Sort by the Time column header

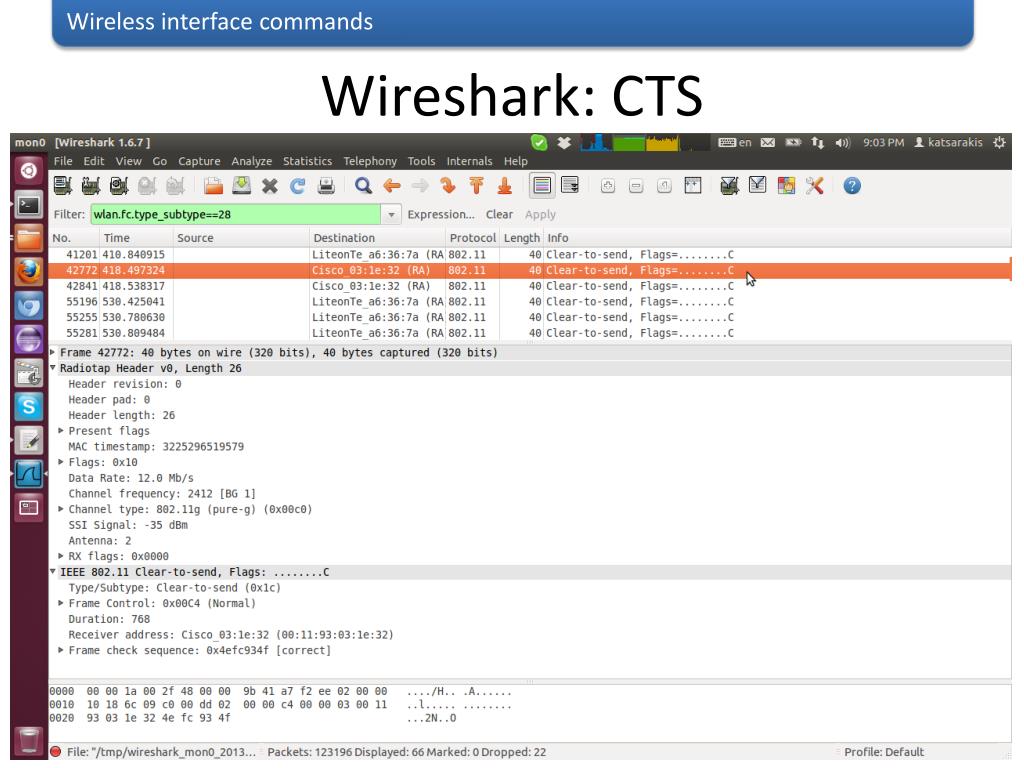point(136,238)
